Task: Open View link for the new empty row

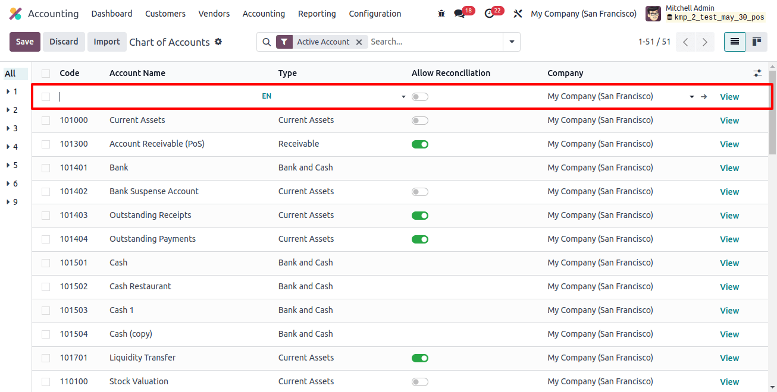Action: [729, 97]
